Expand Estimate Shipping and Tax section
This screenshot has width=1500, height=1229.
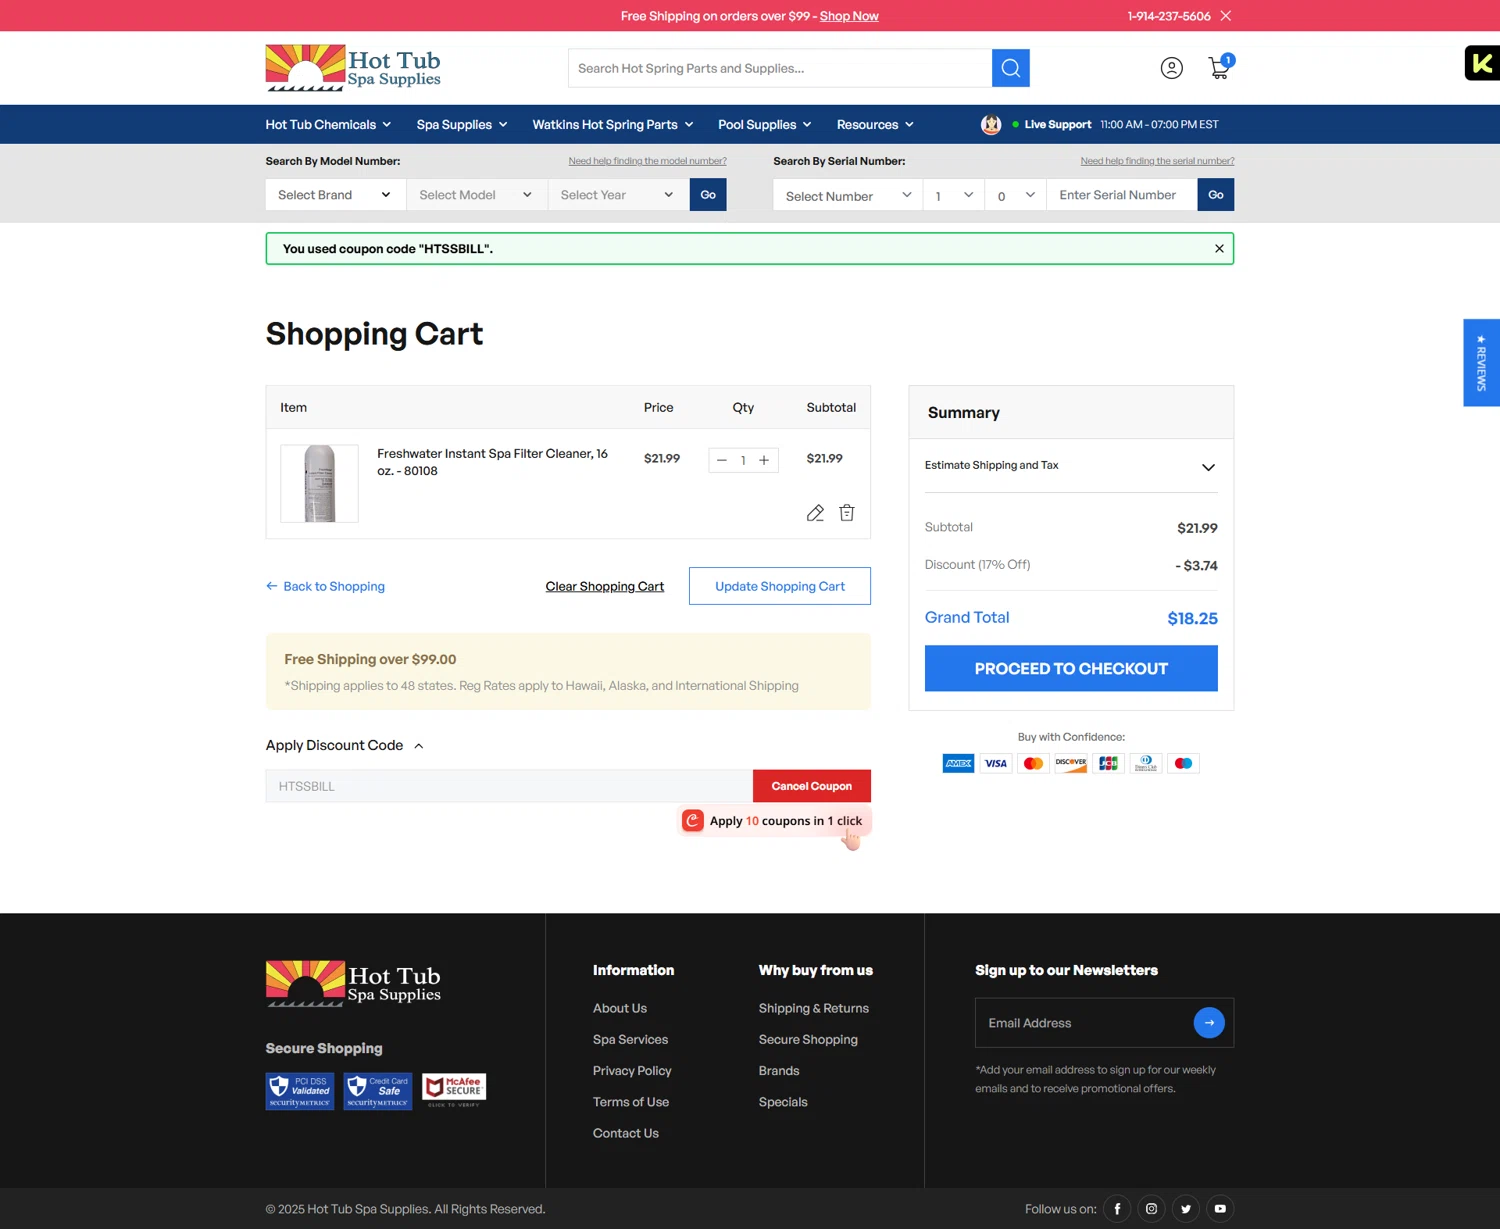click(1071, 466)
